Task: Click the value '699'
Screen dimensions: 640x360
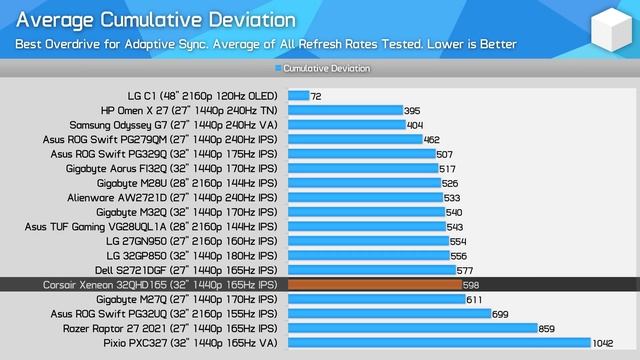Action: (500, 315)
